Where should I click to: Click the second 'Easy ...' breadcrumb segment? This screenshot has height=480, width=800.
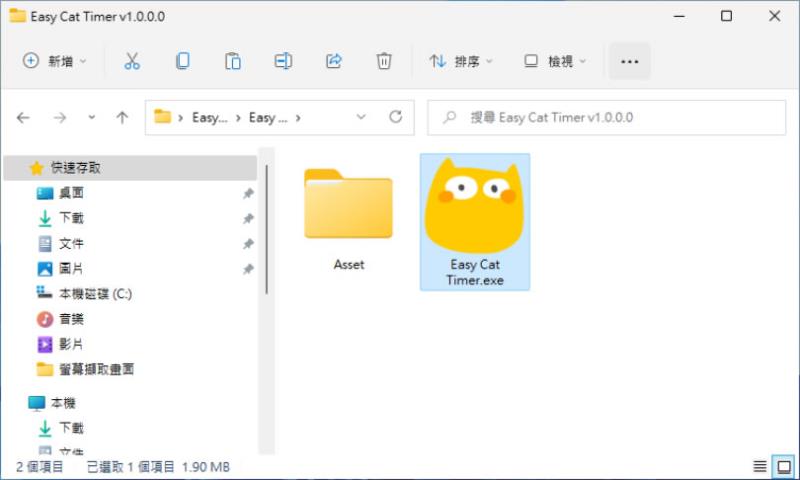click(268, 118)
